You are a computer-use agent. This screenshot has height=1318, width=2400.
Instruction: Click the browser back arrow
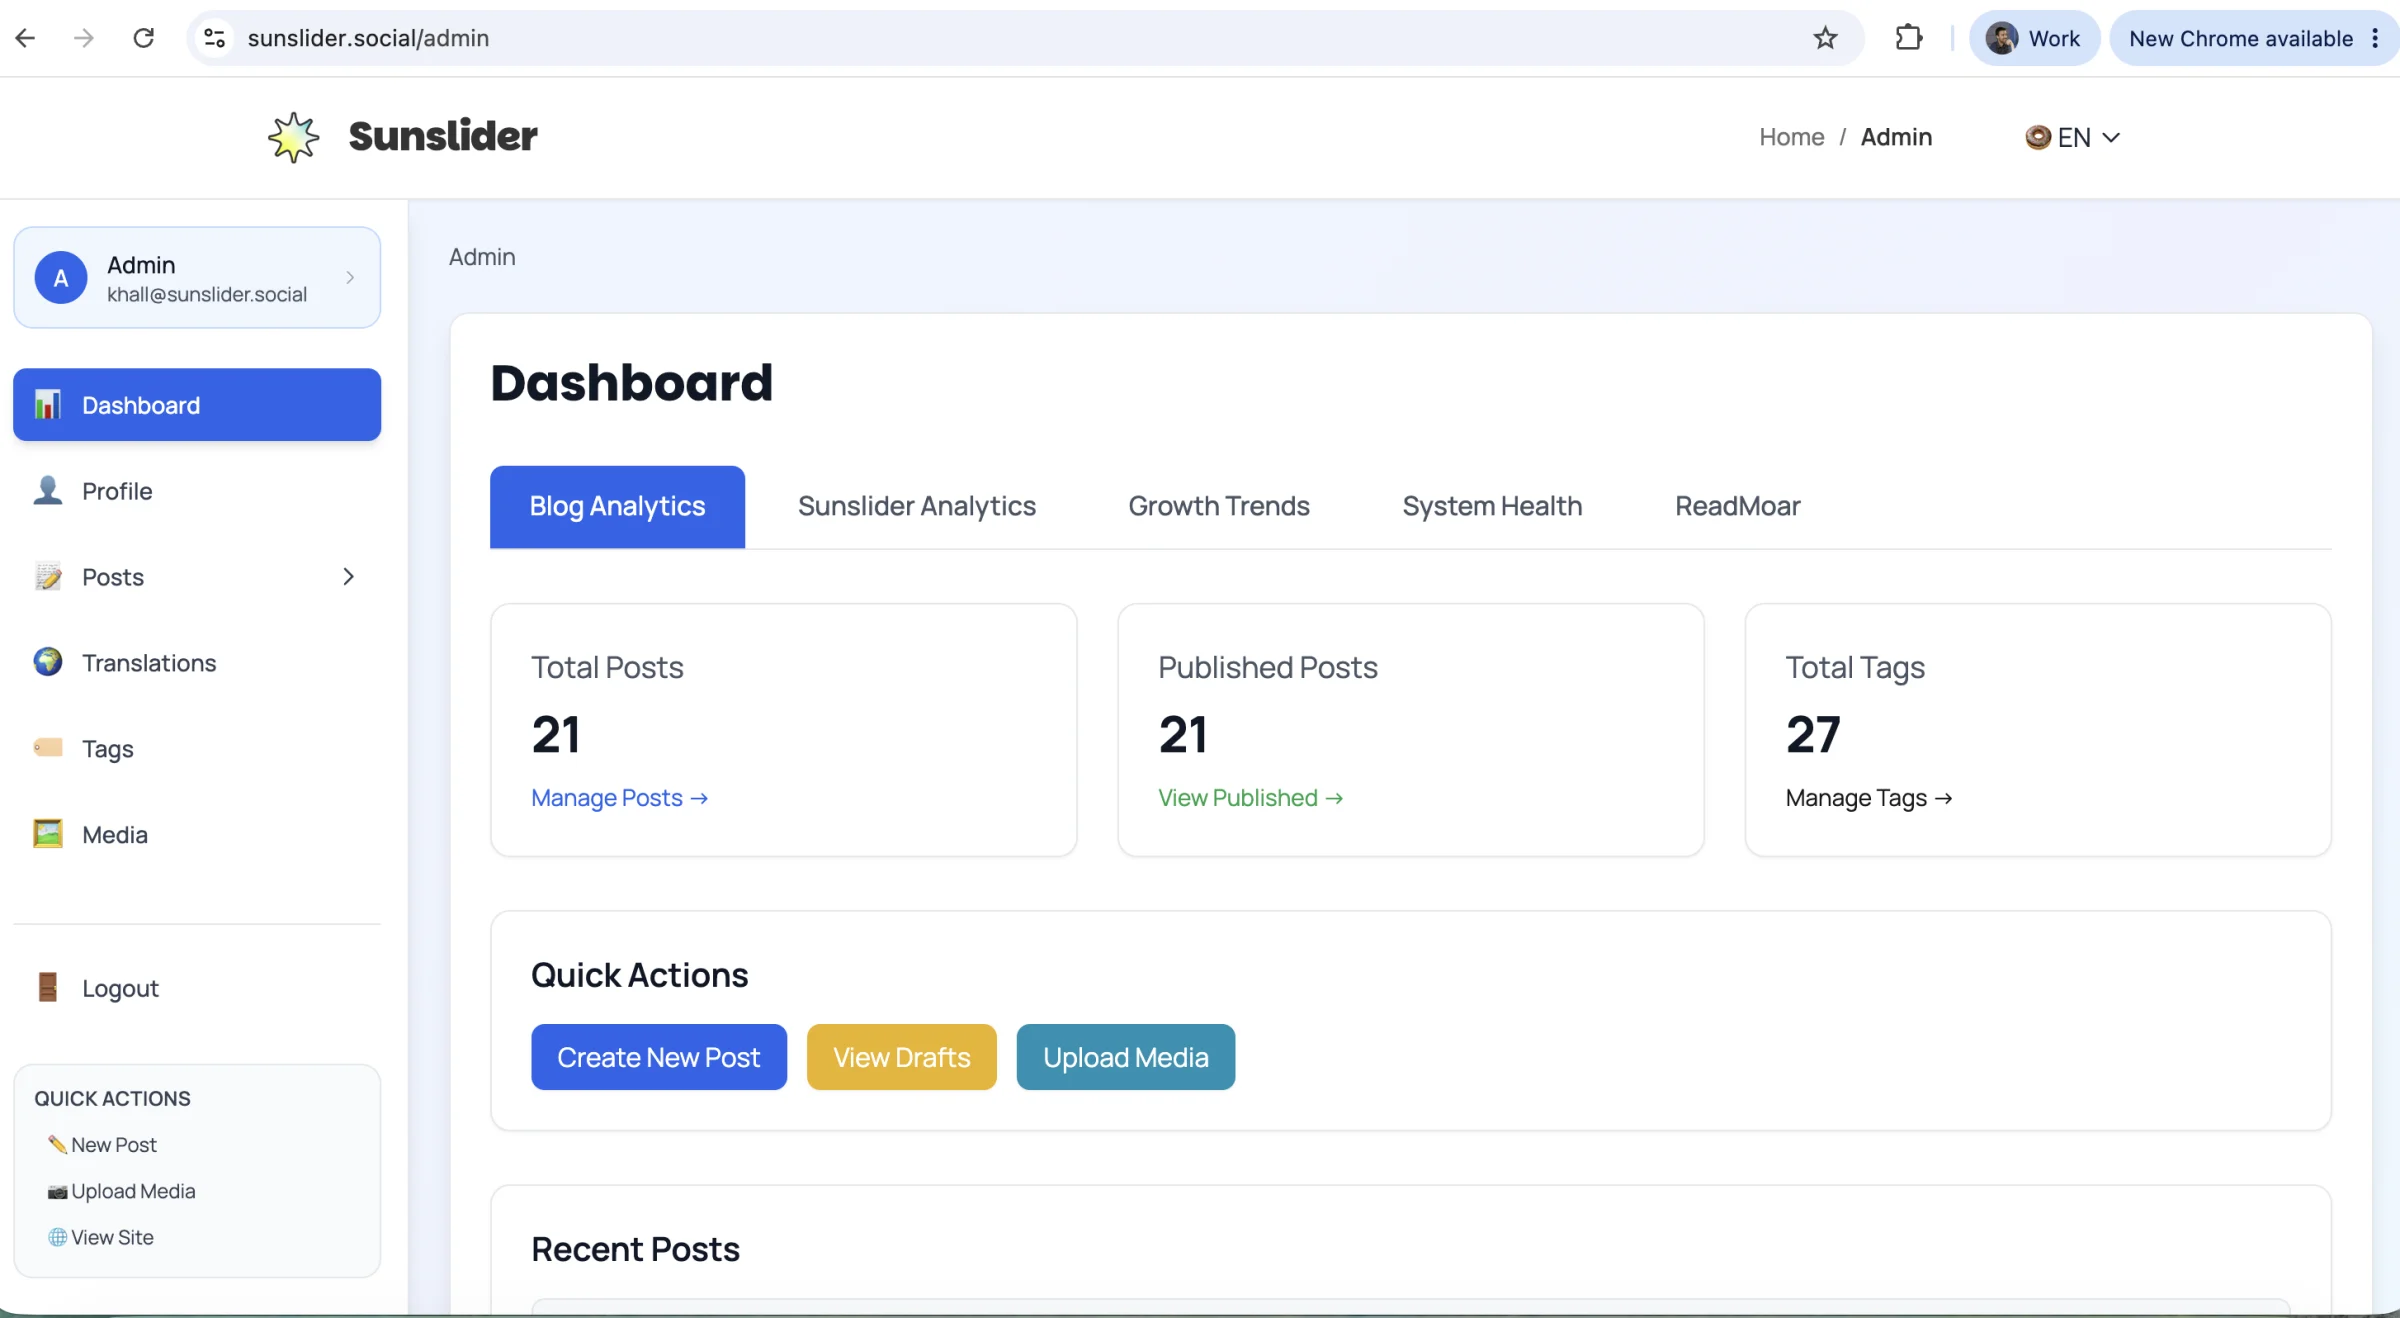[25, 38]
